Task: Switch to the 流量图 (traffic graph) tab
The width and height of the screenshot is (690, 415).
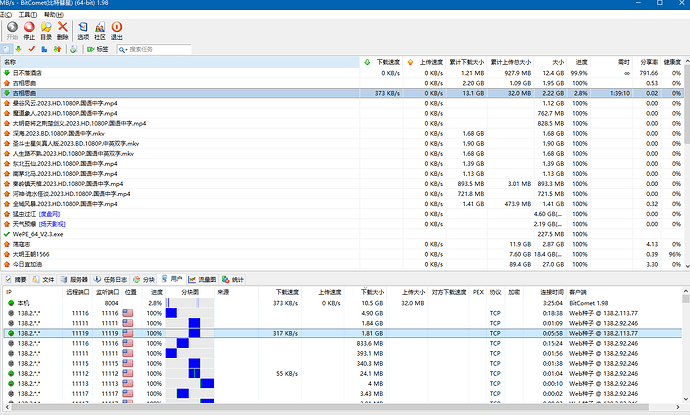Action: pos(202,279)
